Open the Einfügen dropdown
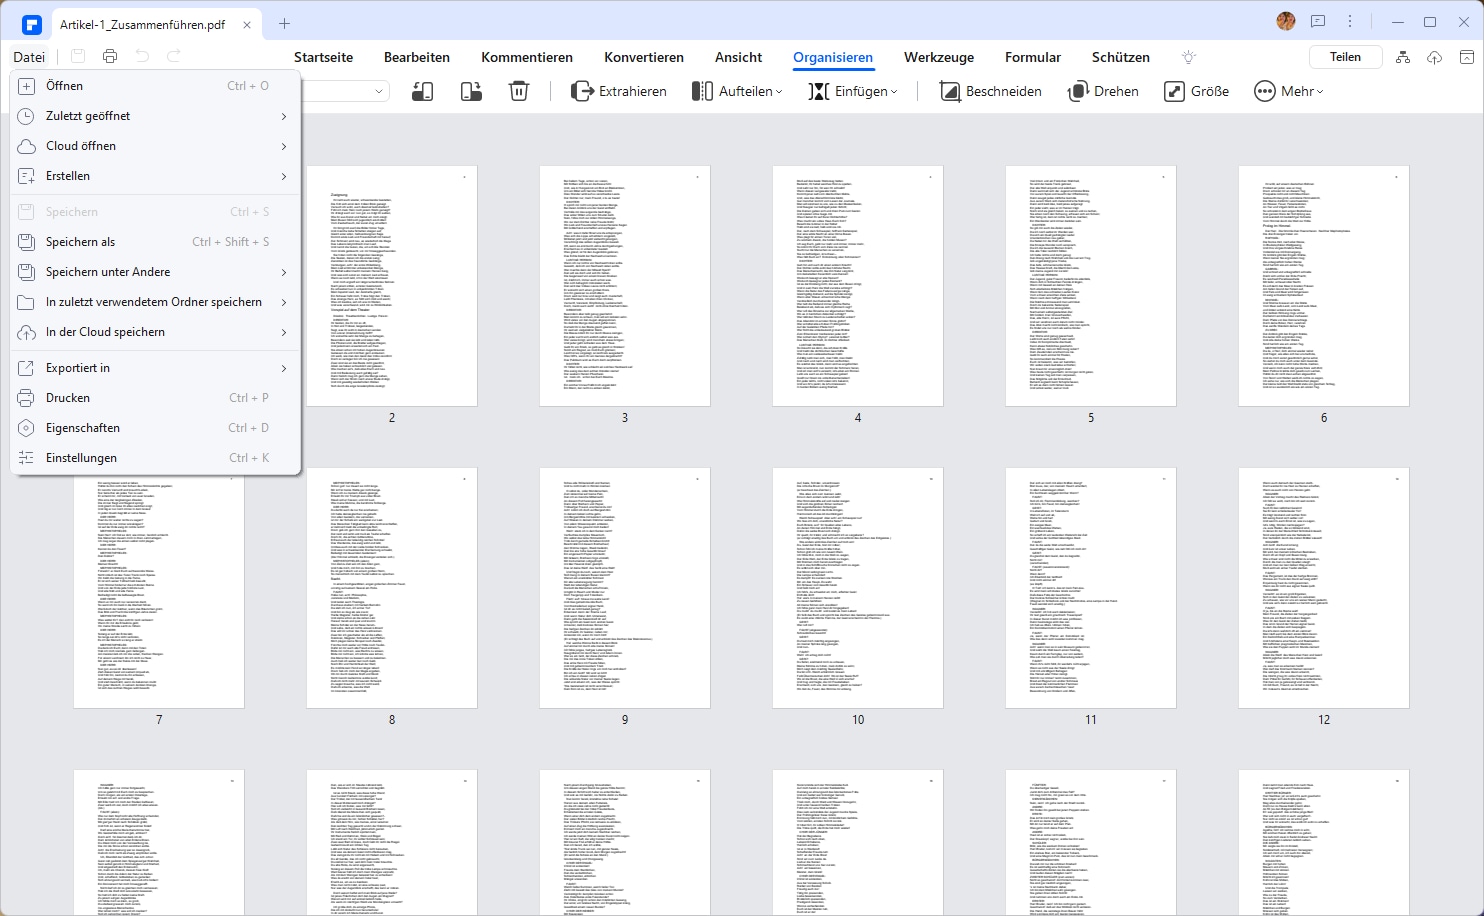Image resolution: width=1484 pixels, height=916 pixels. [x=853, y=91]
